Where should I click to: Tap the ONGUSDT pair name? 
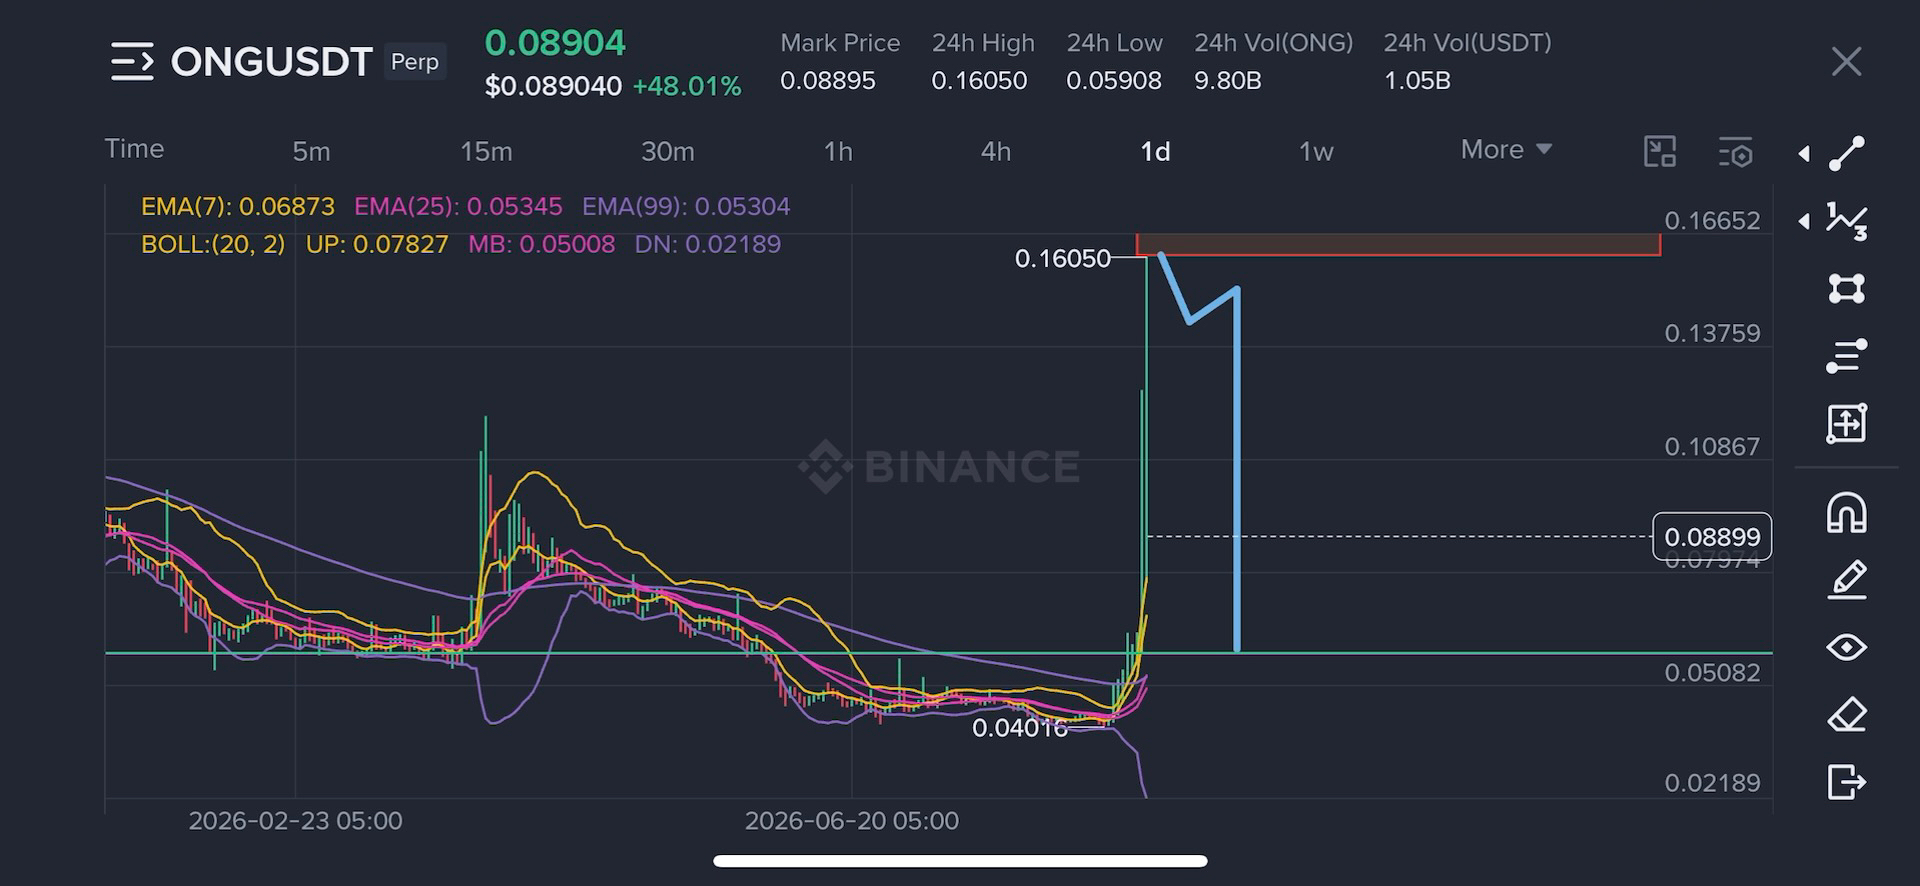[272, 62]
